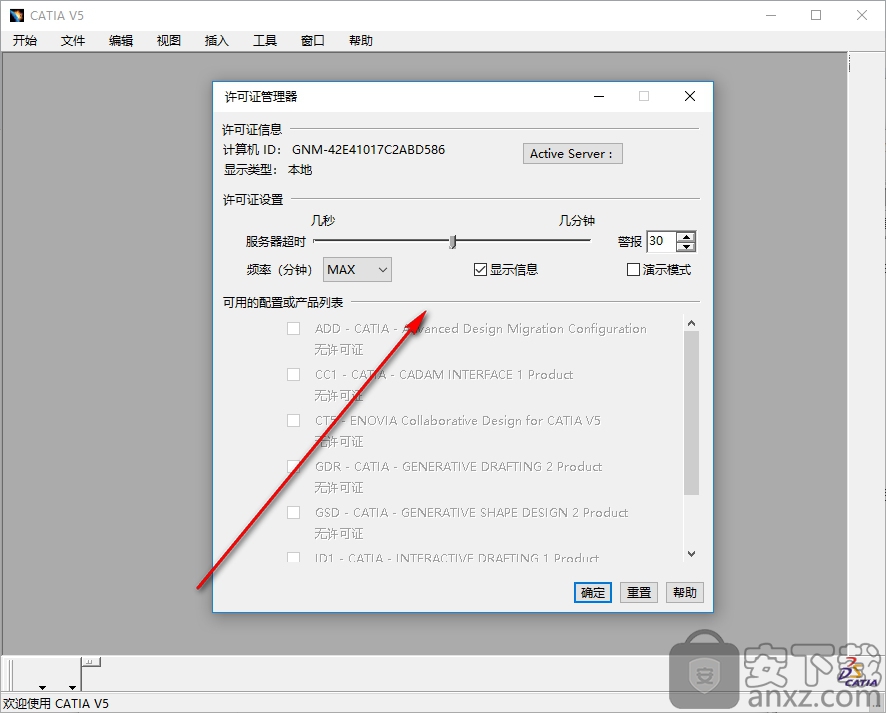Click the product list scroll down arrow
The image size is (886, 713).
click(691, 554)
